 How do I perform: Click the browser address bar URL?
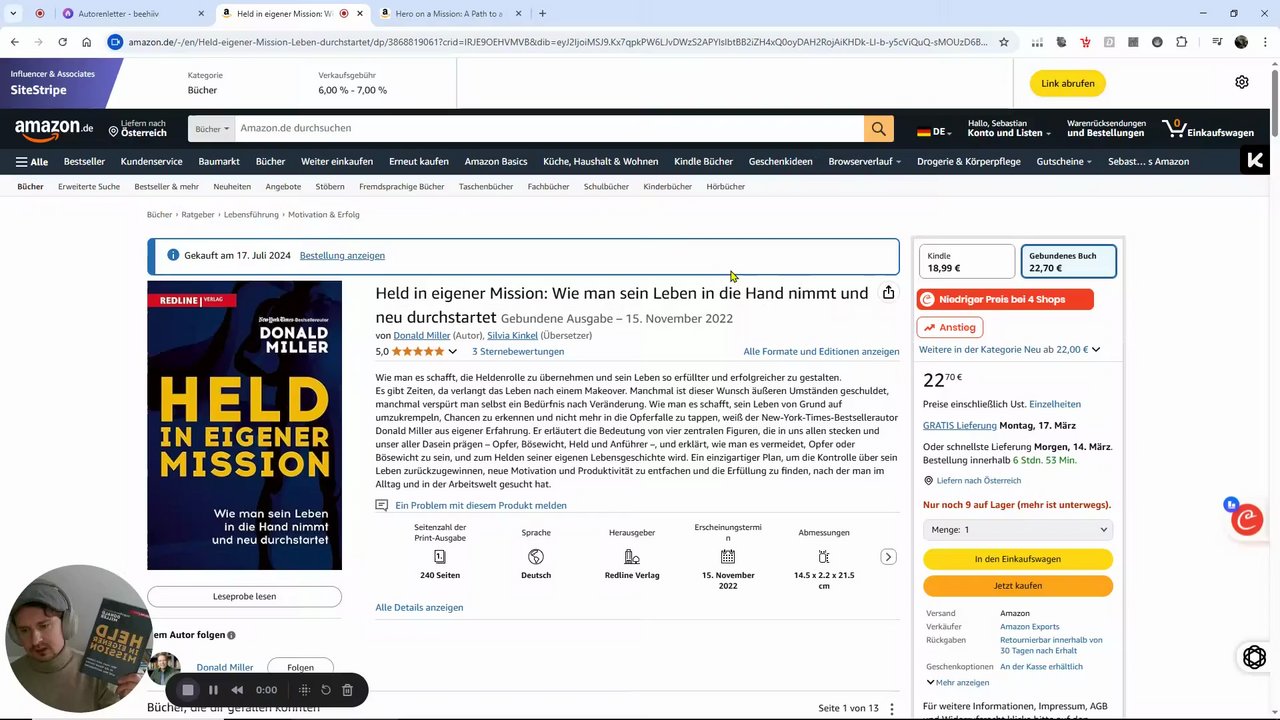558,42
